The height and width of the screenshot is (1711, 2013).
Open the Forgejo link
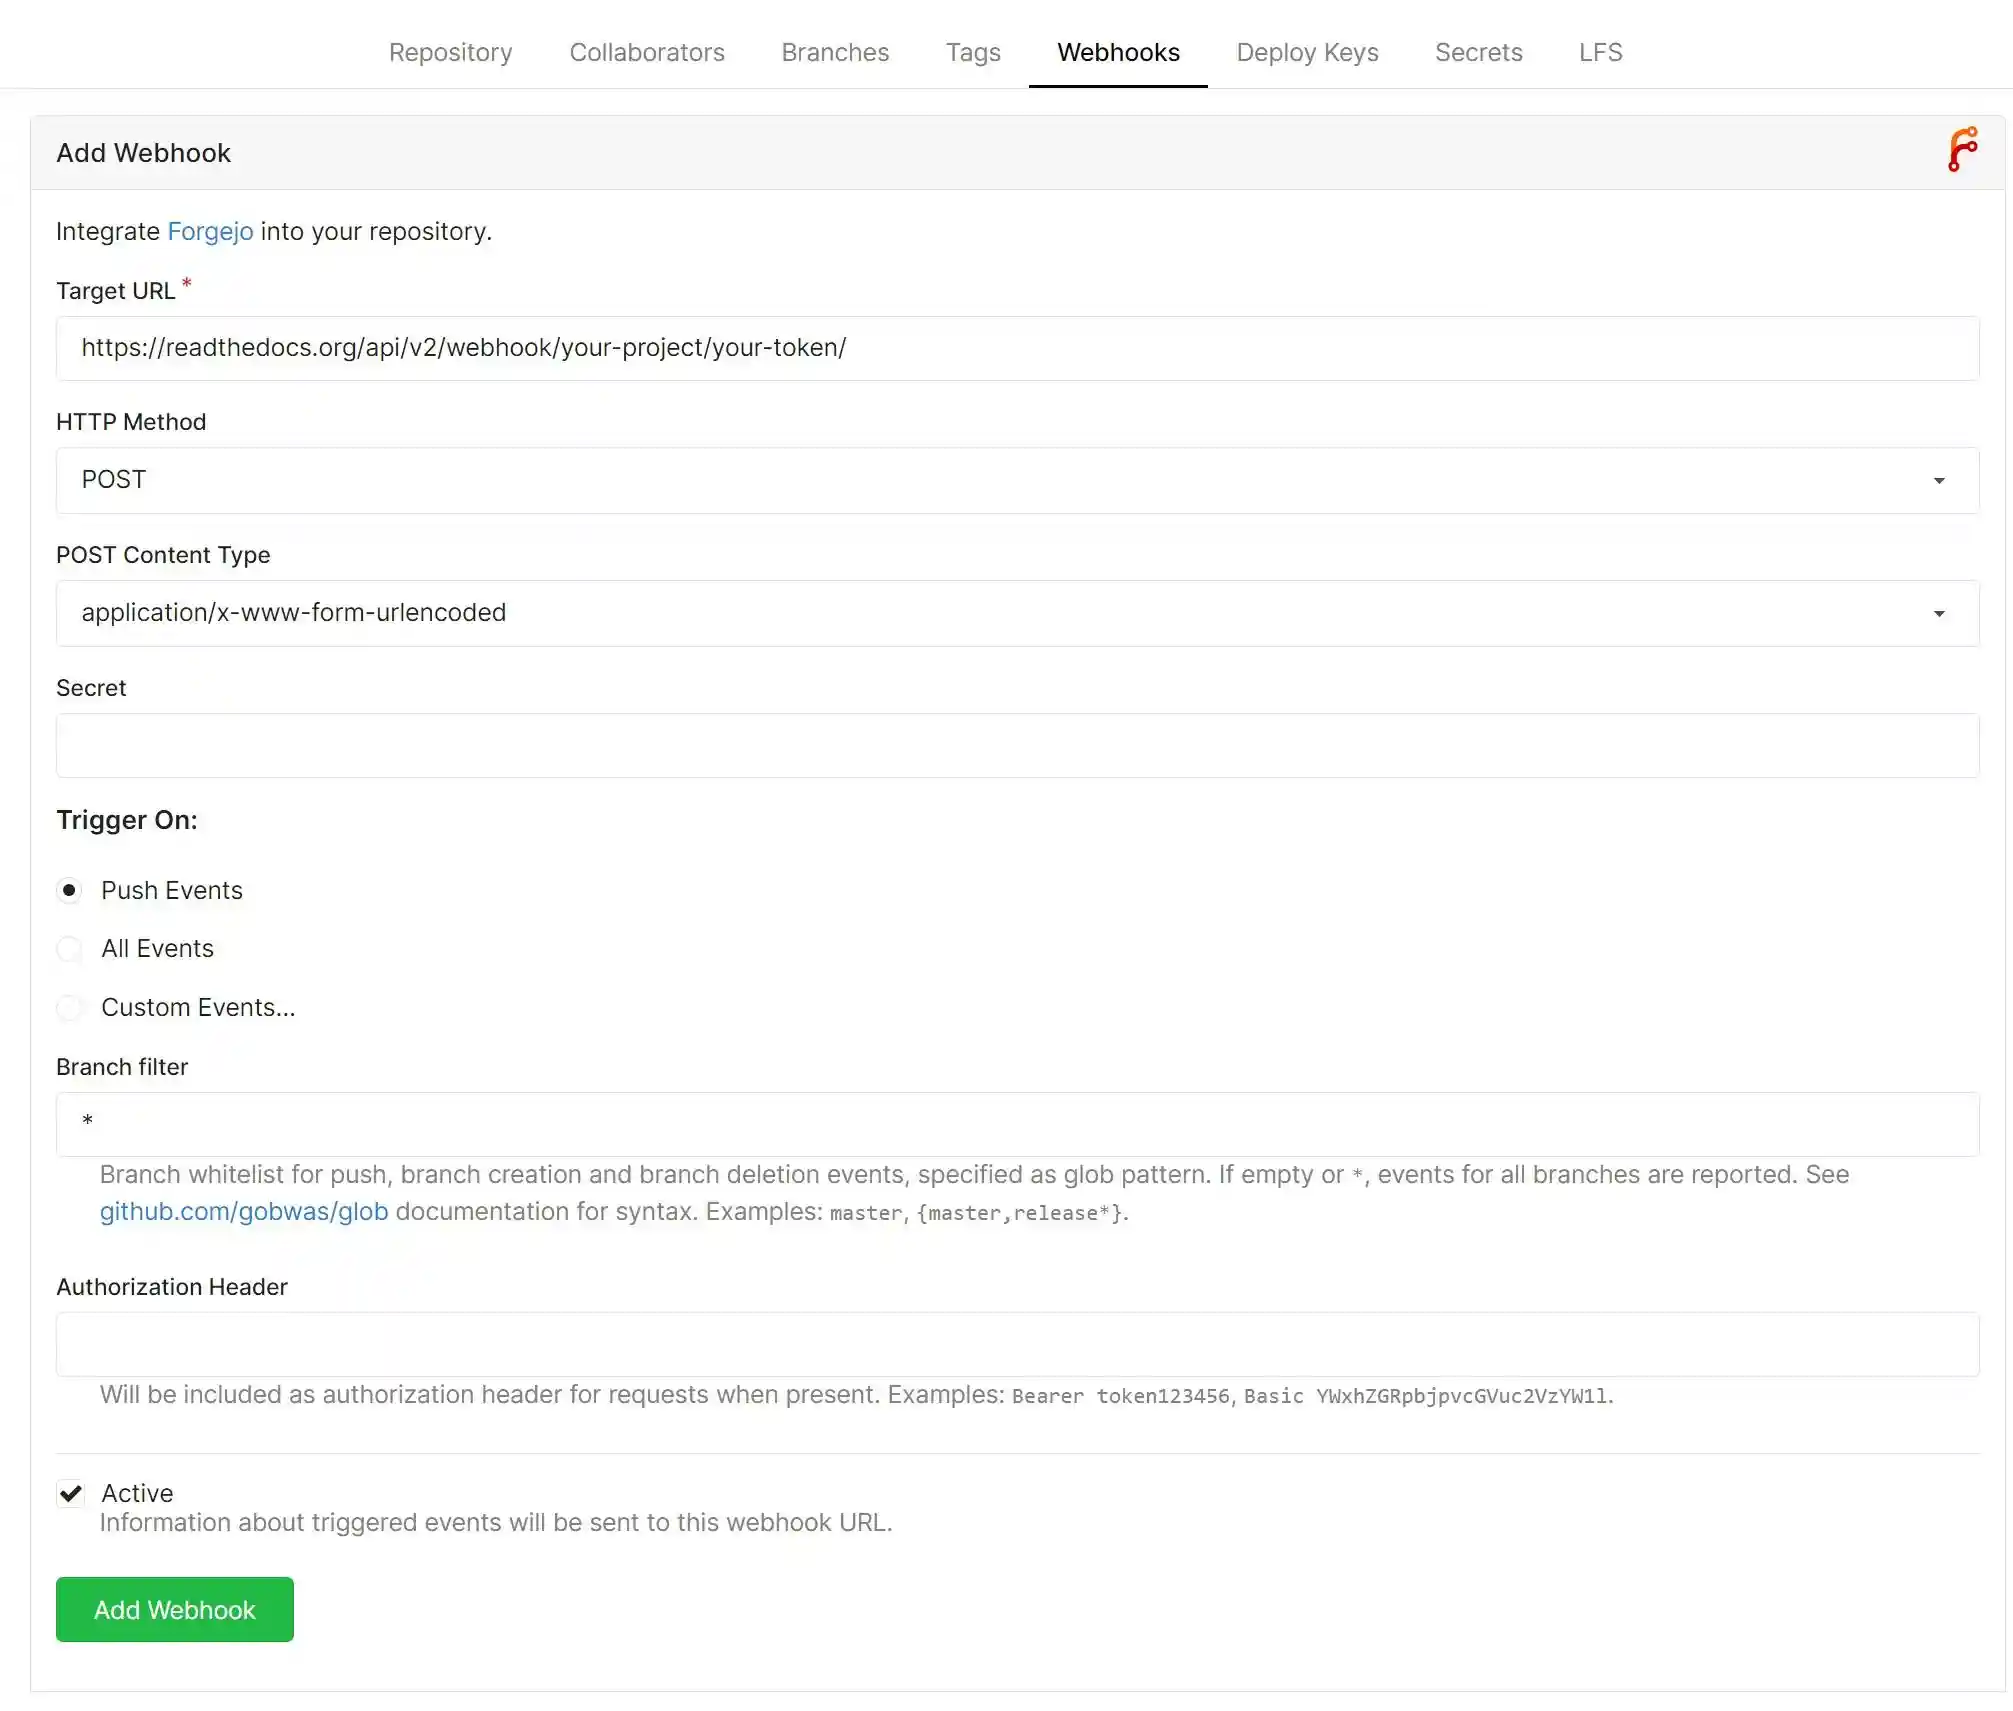point(210,231)
